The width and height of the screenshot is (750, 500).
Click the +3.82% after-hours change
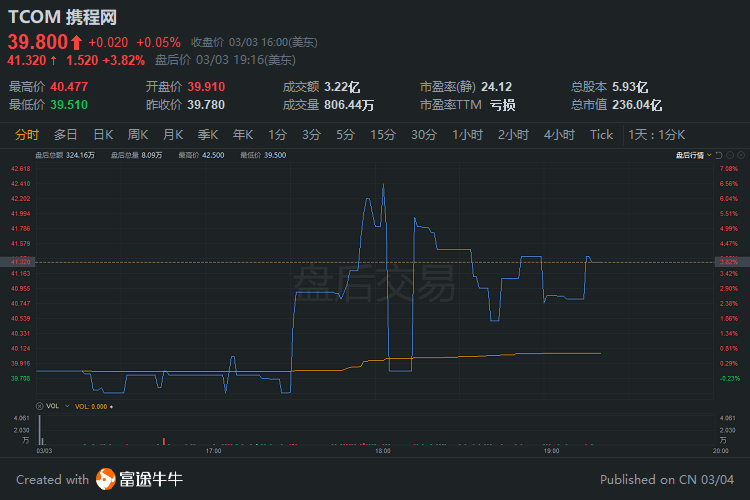coord(124,60)
